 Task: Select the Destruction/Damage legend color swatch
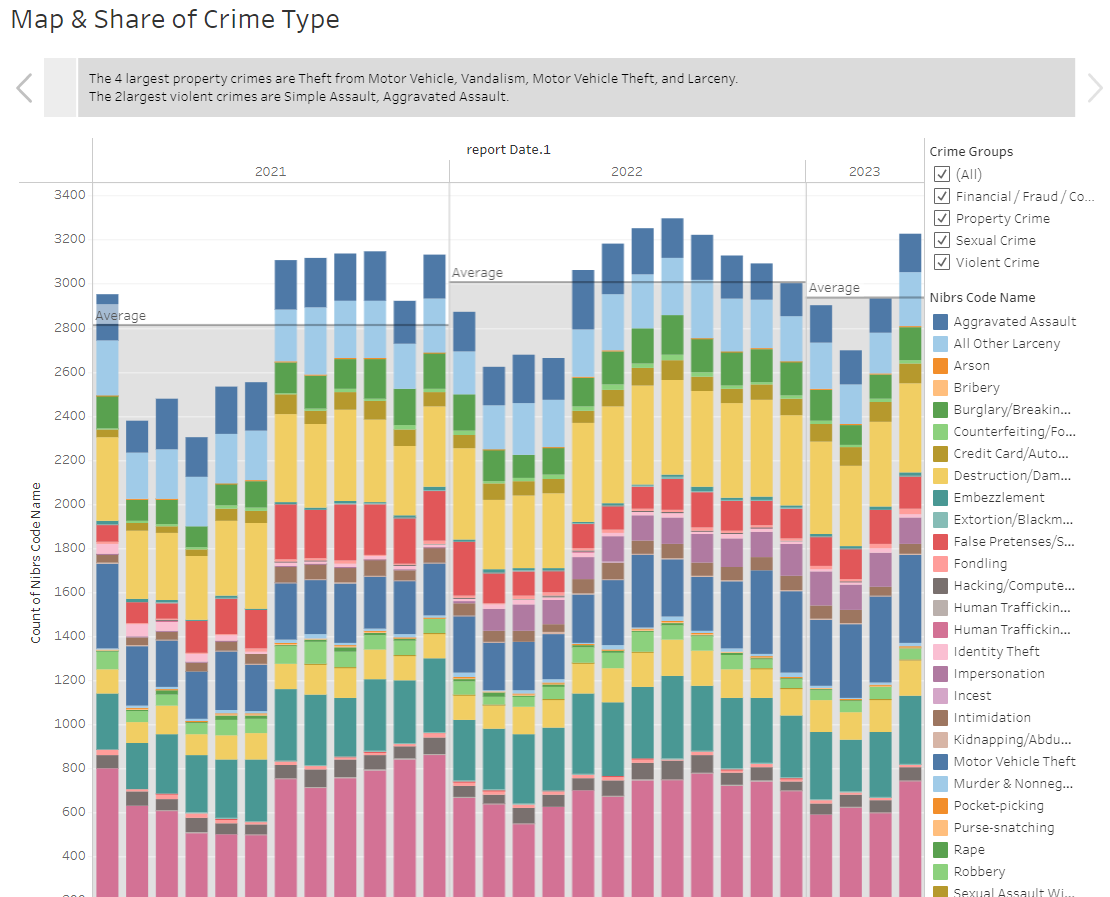pyautogui.click(x=940, y=475)
